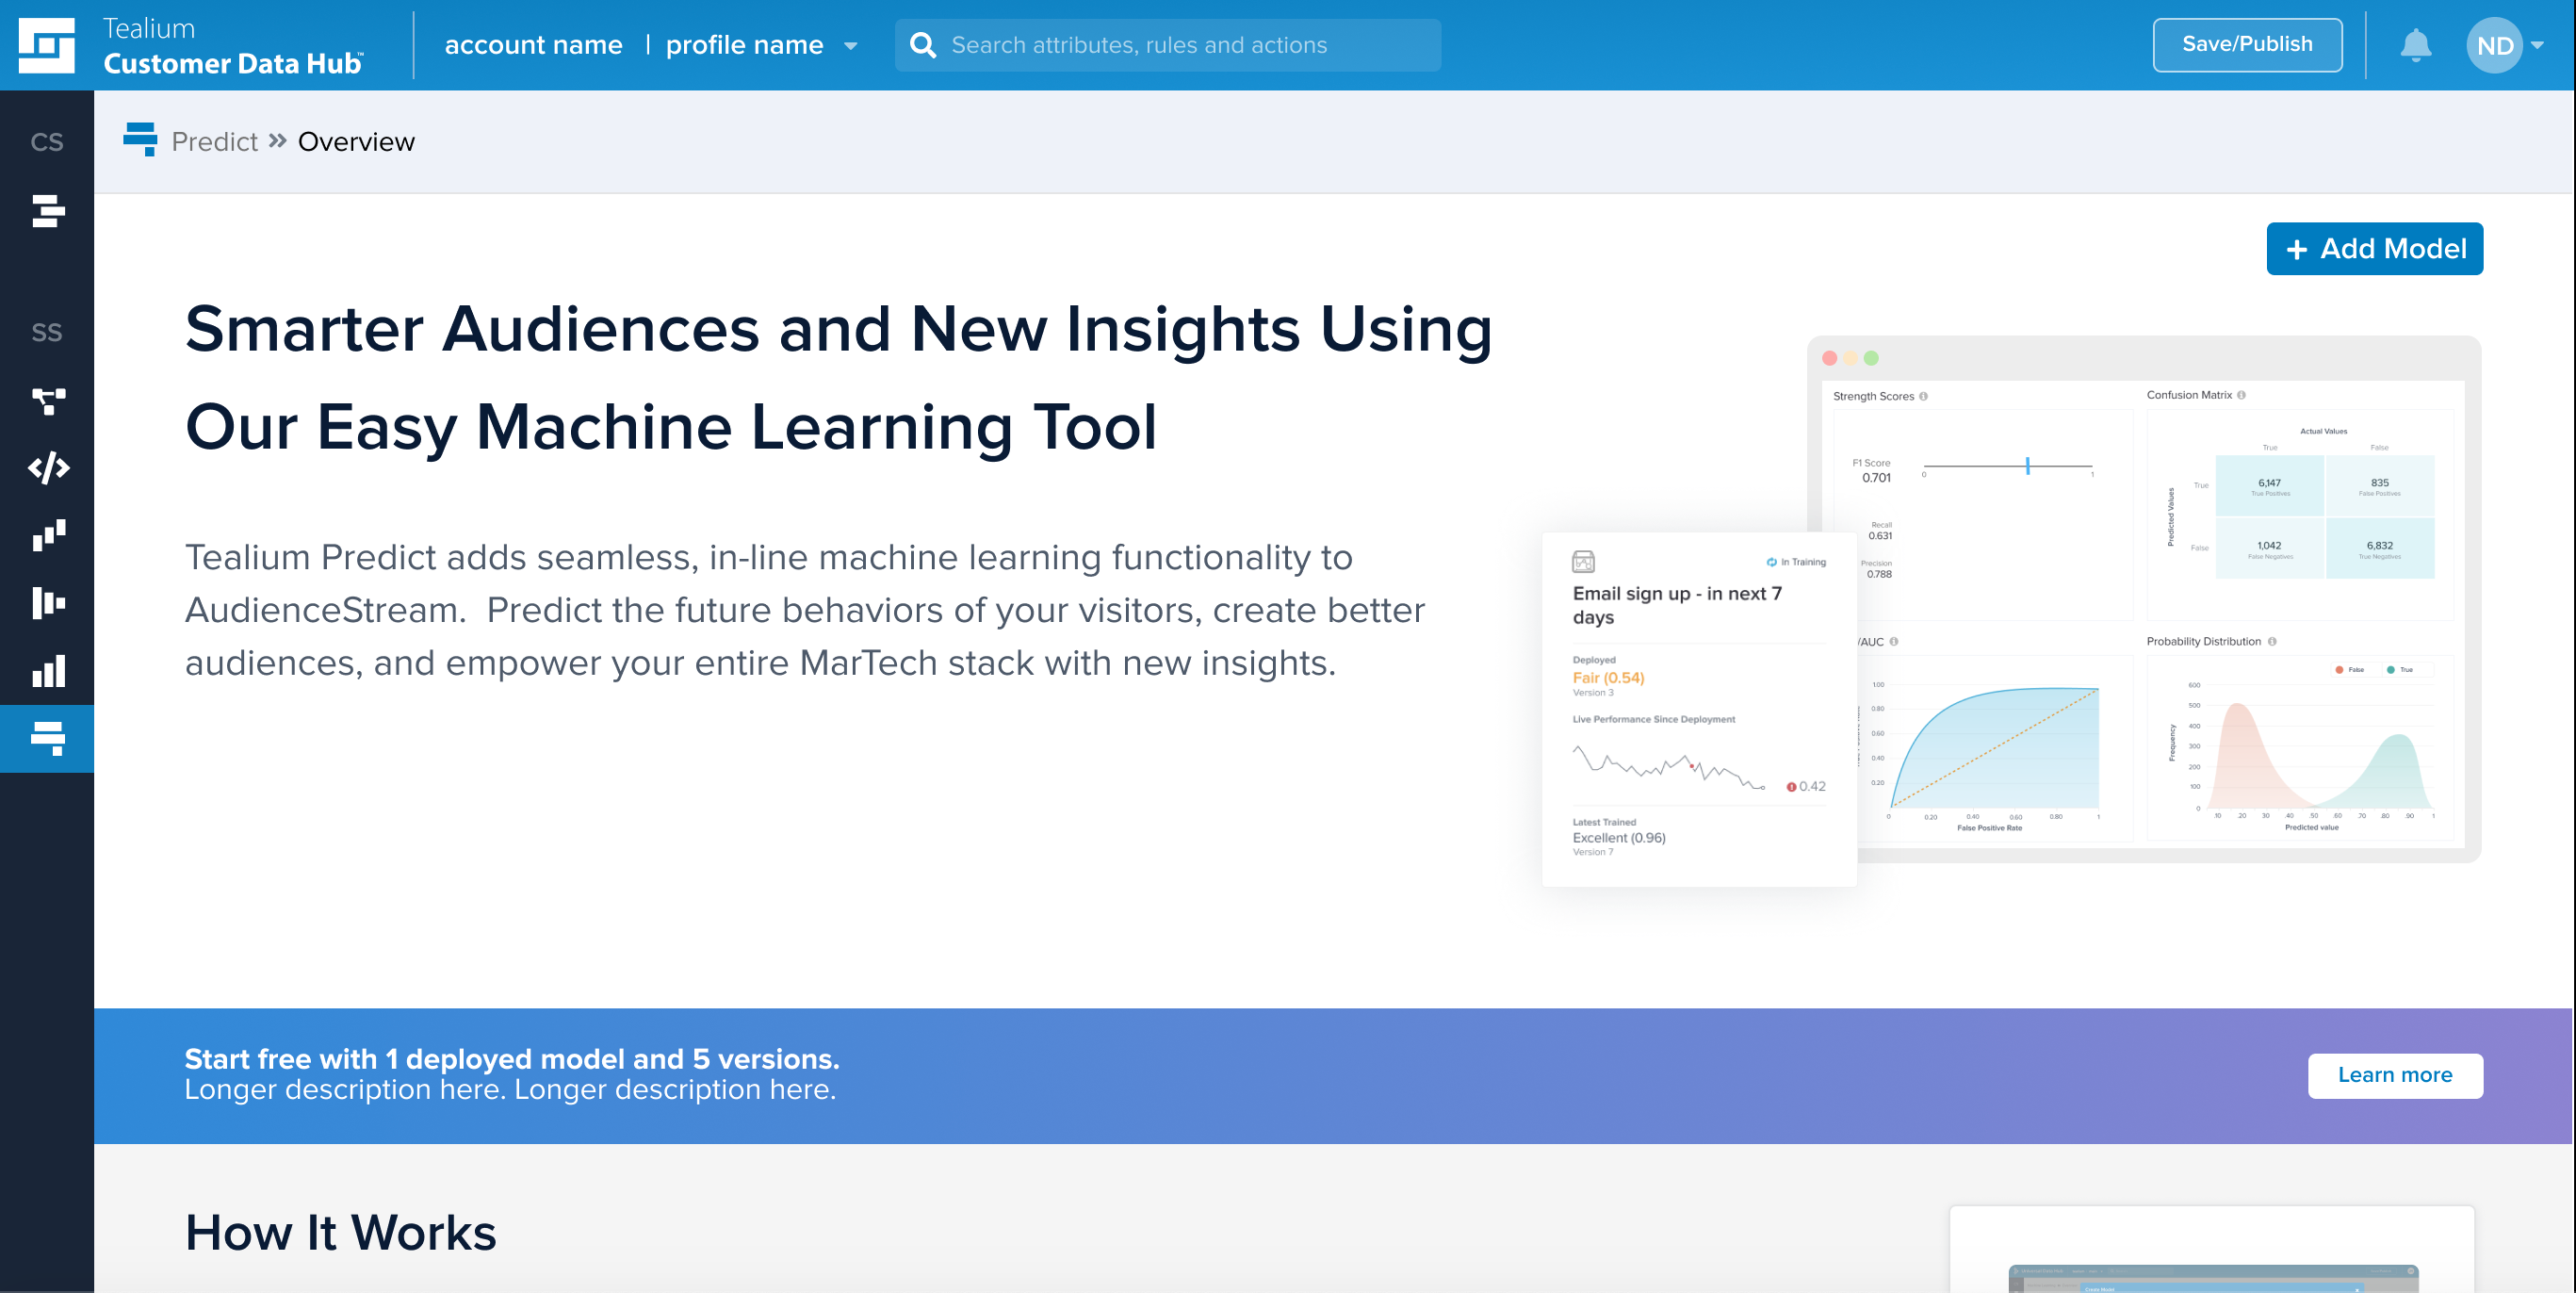Focus the search attributes, rules and actions field
Viewport: 2576px width, 1293px height.
(1167, 45)
